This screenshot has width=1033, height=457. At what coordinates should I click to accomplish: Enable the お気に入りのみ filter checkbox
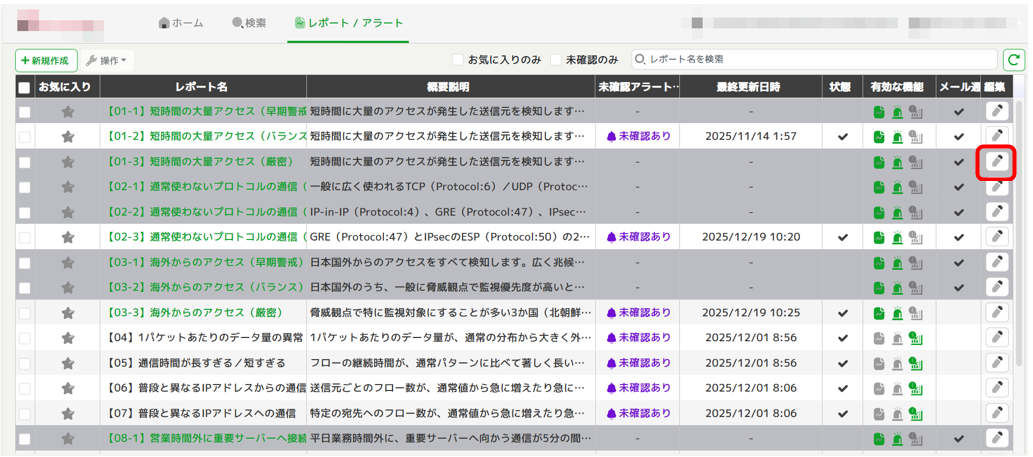point(458,60)
